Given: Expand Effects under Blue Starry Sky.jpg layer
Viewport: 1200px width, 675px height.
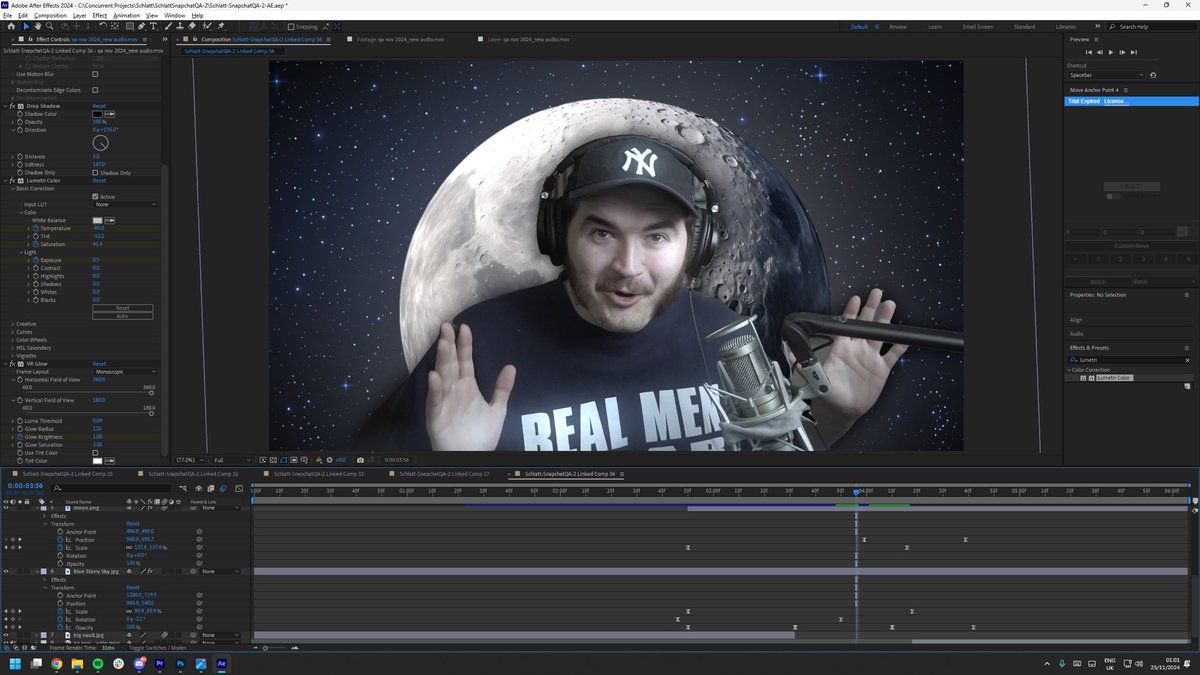Looking at the screenshot, I should click(45, 579).
